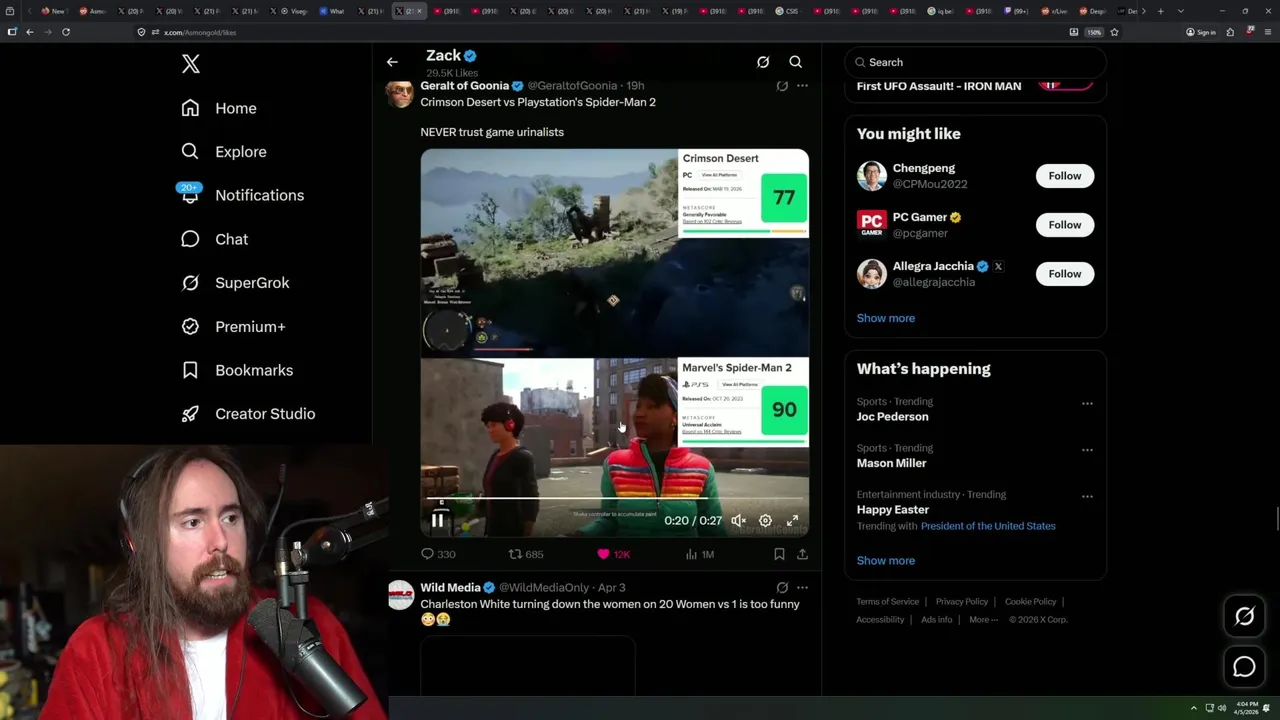Click the search icon in profile header

pyautogui.click(x=796, y=62)
